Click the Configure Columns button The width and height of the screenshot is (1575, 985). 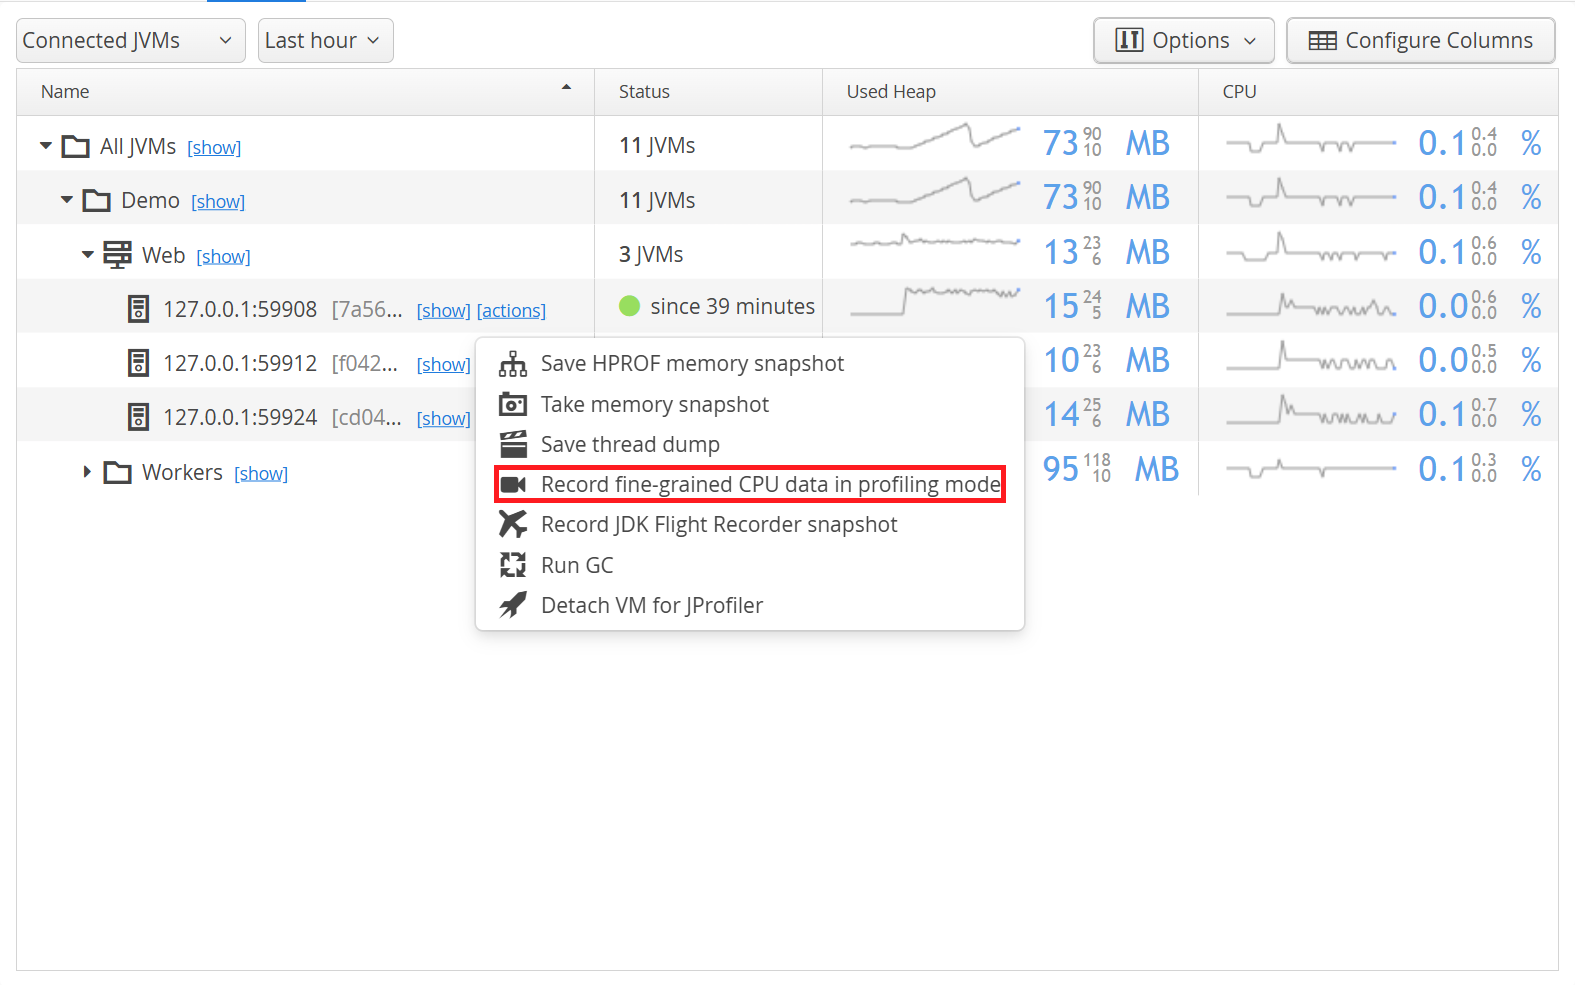point(1421,41)
